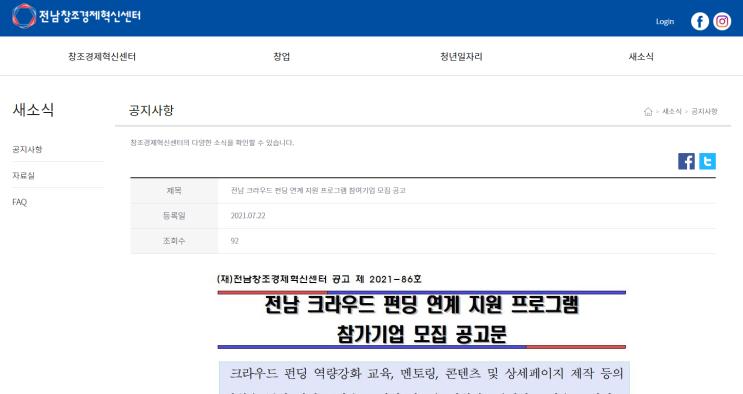Click the post title 전남 크라우드 펀딩 연계 지원
Screen dimensions: 743x394
point(318,191)
